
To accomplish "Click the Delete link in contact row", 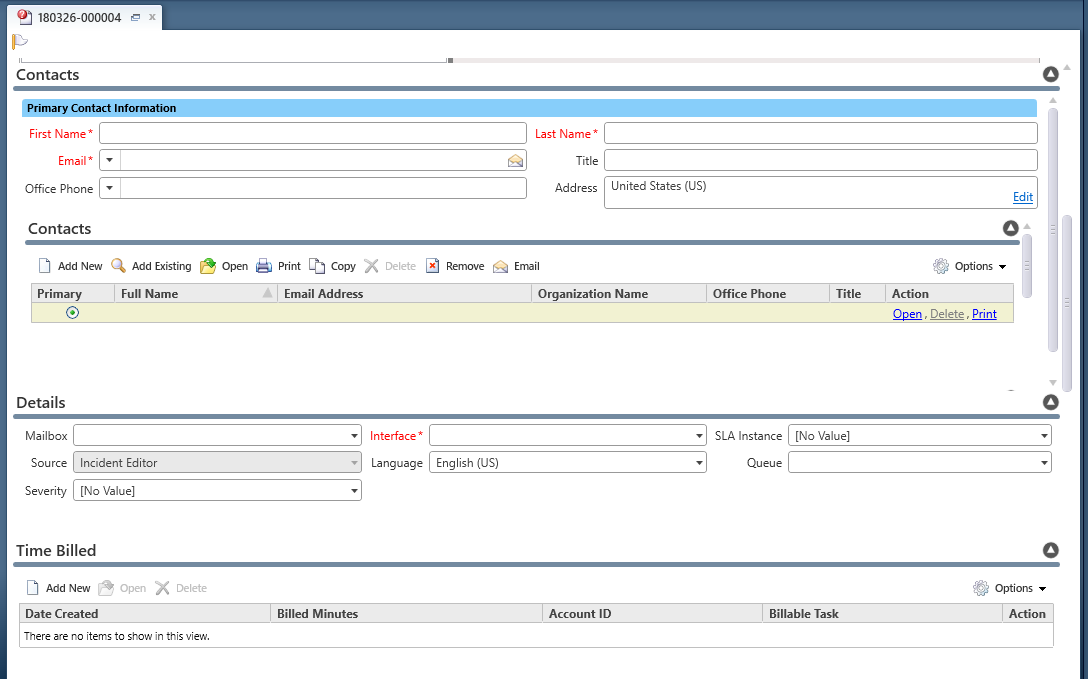I will [946, 314].
